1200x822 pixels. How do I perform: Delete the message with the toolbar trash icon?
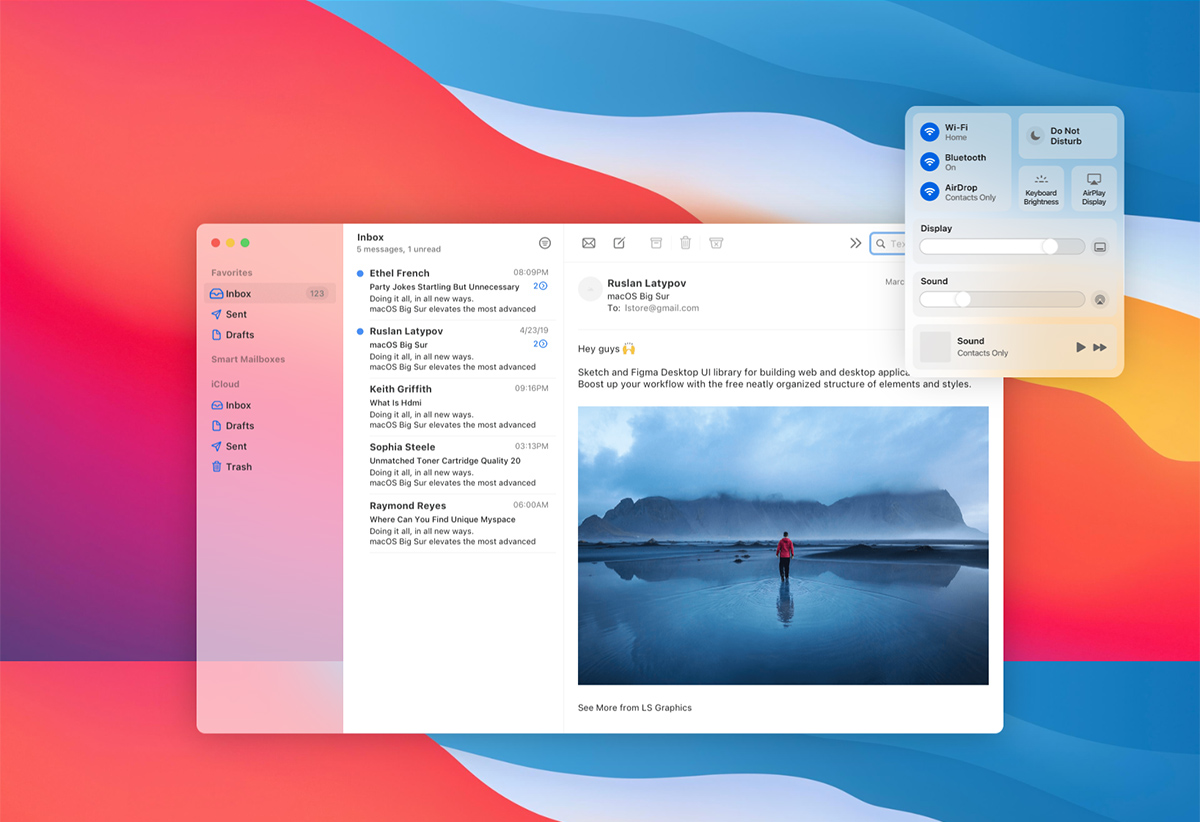[x=686, y=243]
